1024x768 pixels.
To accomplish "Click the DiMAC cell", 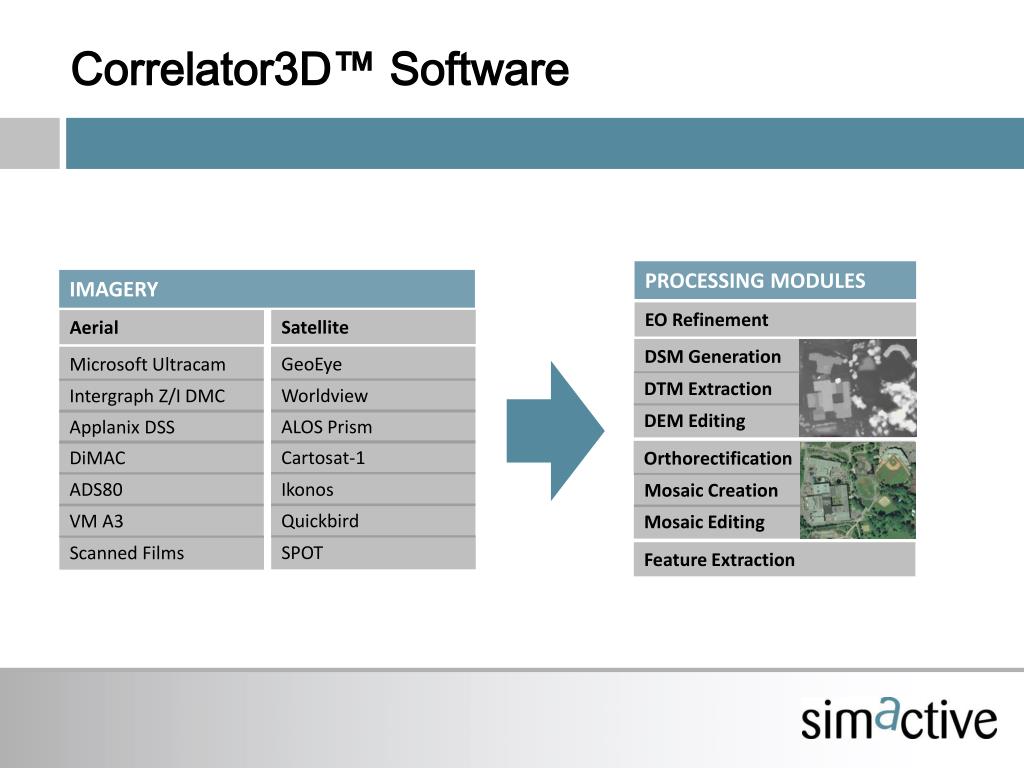I will pyautogui.click(x=161, y=458).
